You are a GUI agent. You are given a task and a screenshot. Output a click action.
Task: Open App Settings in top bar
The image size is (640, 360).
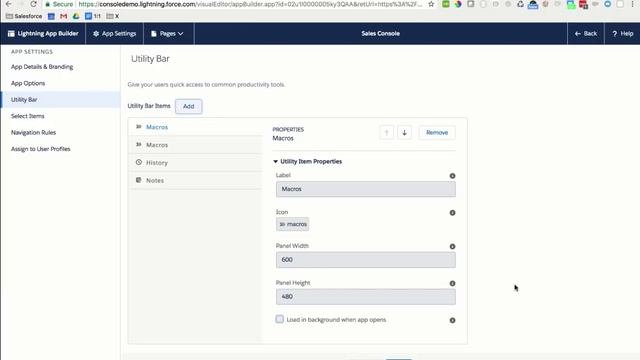coord(114,33)
